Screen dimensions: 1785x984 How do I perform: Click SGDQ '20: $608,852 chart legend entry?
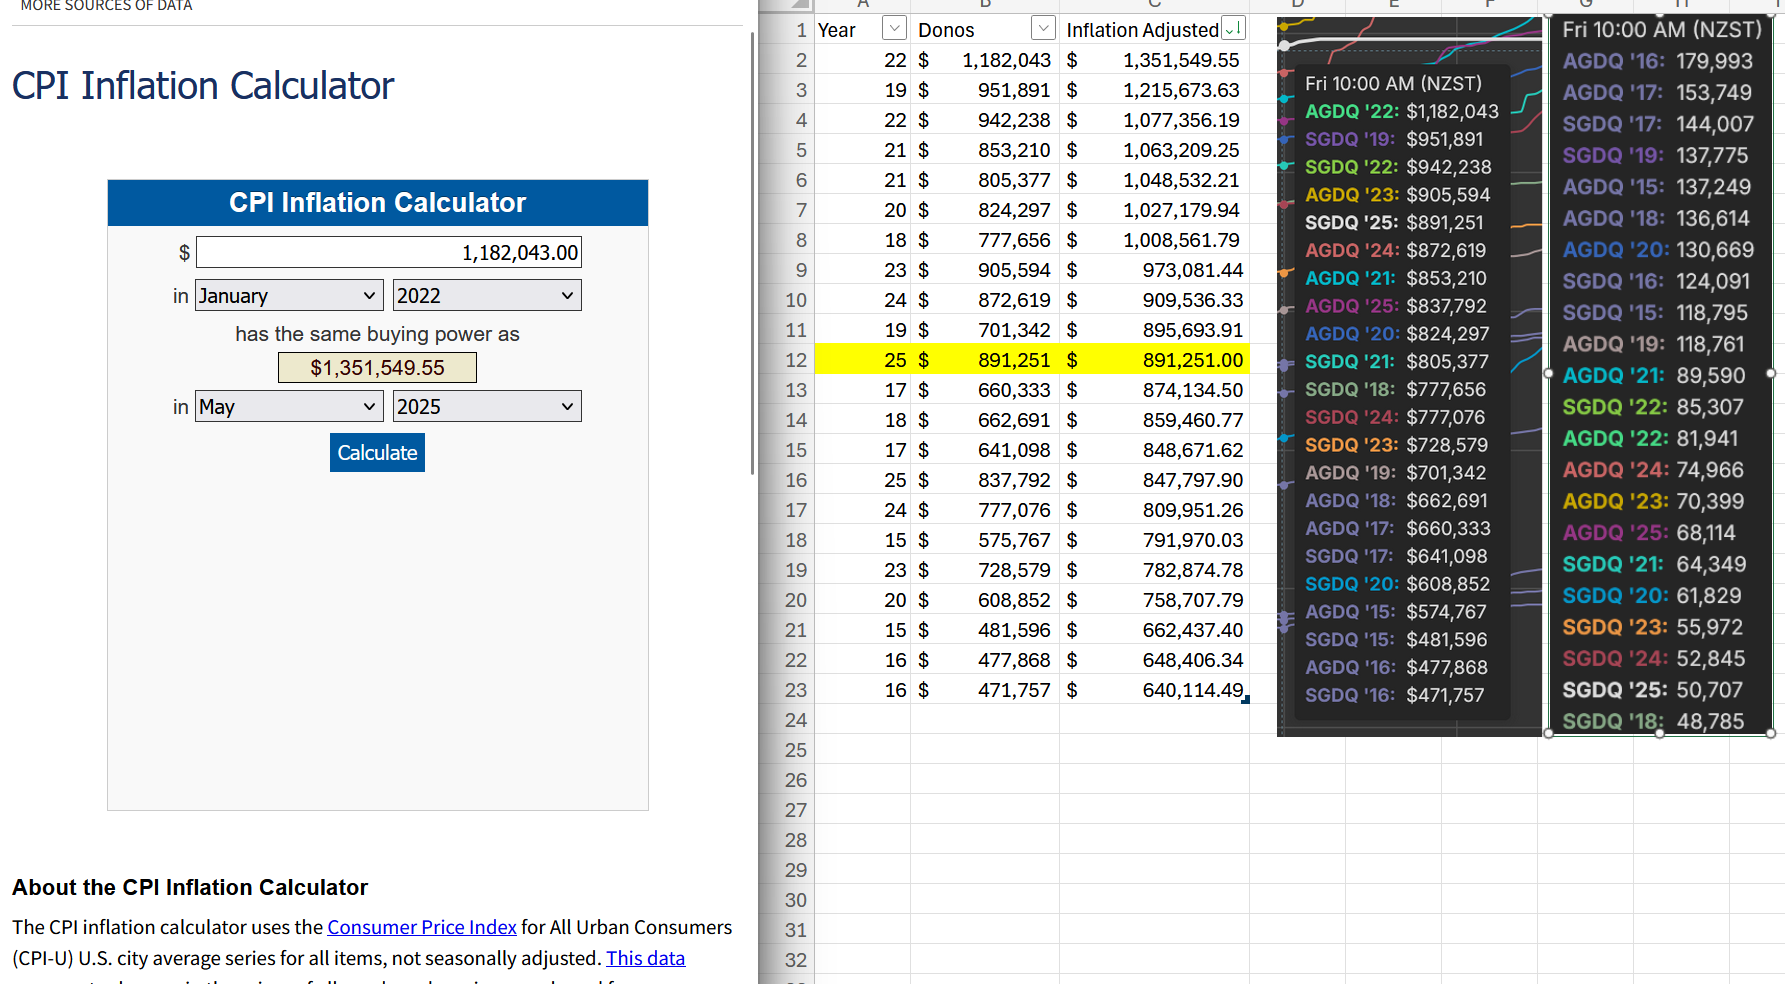point(1397,583)
